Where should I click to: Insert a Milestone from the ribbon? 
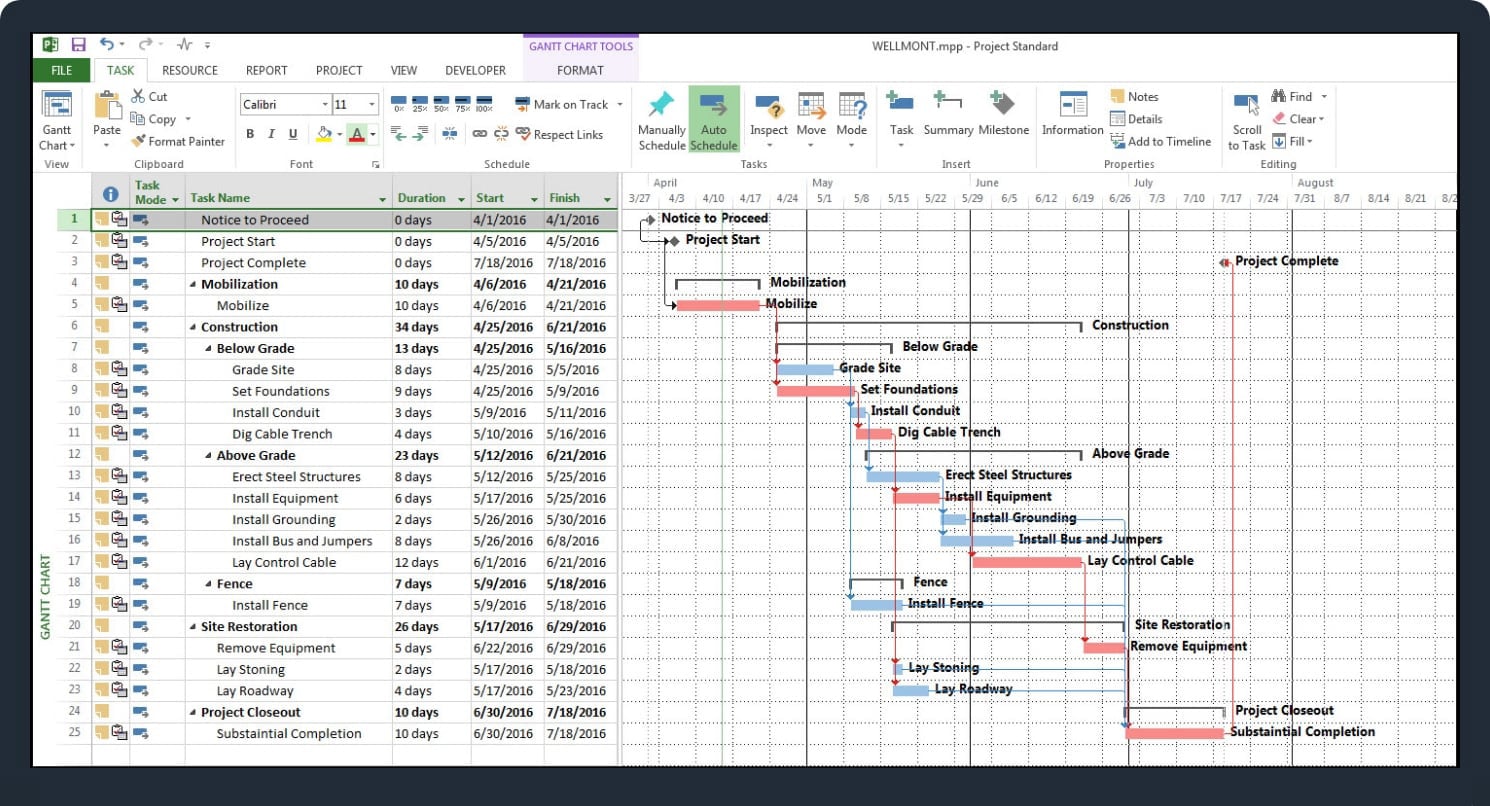coord(1003,106)
